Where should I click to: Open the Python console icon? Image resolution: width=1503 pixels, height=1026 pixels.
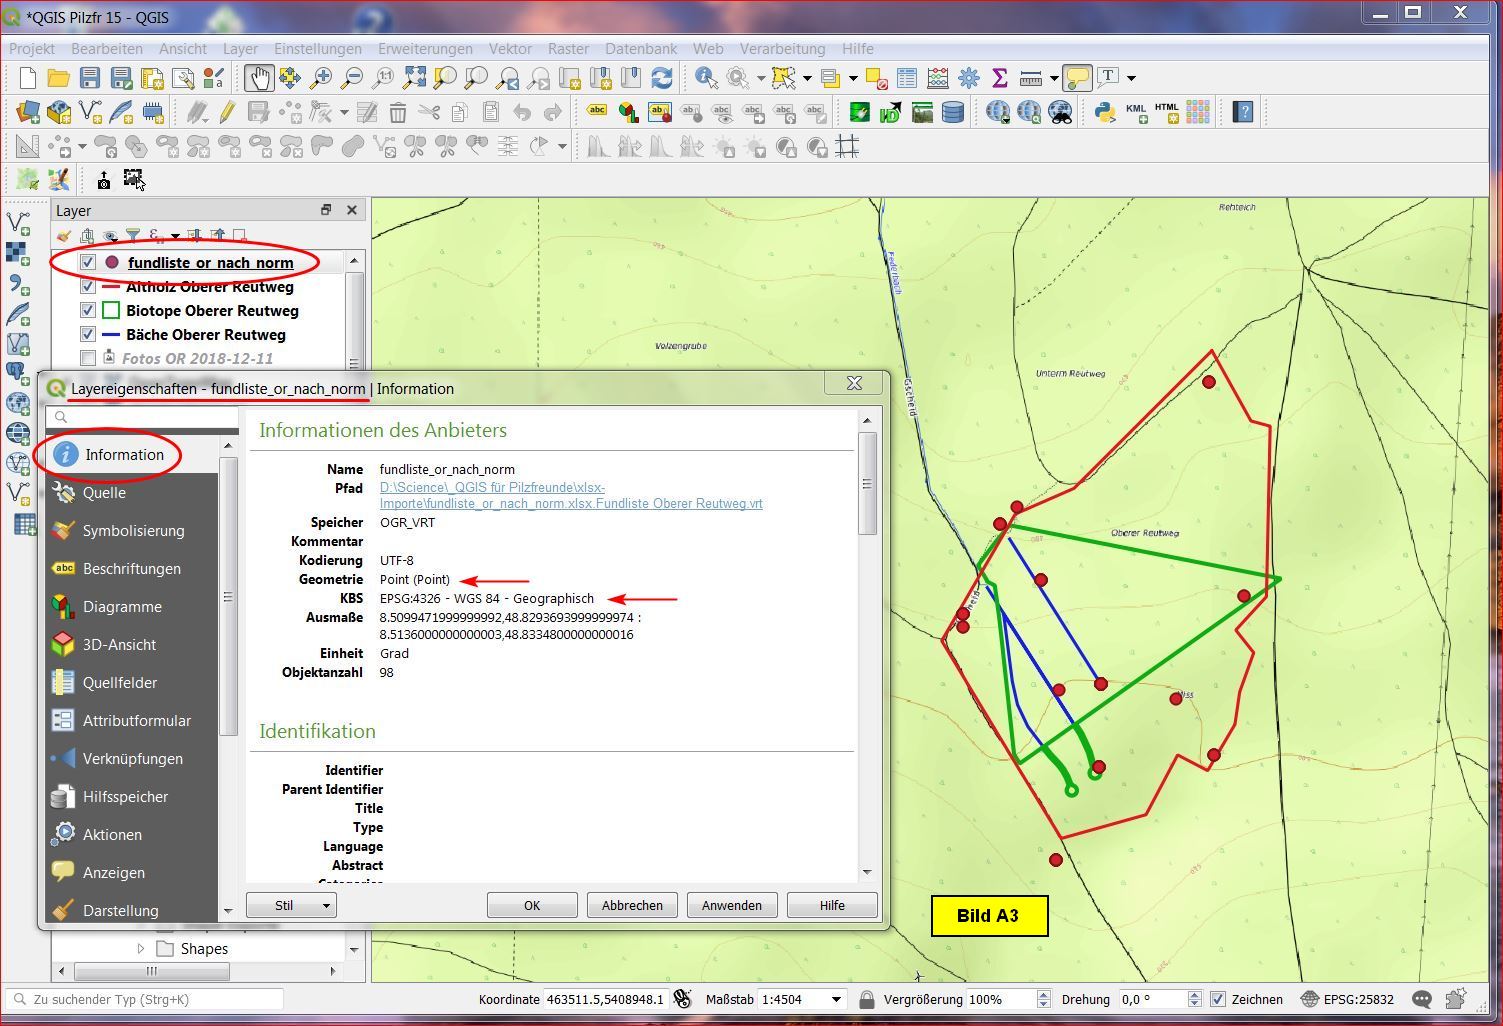1104,112
